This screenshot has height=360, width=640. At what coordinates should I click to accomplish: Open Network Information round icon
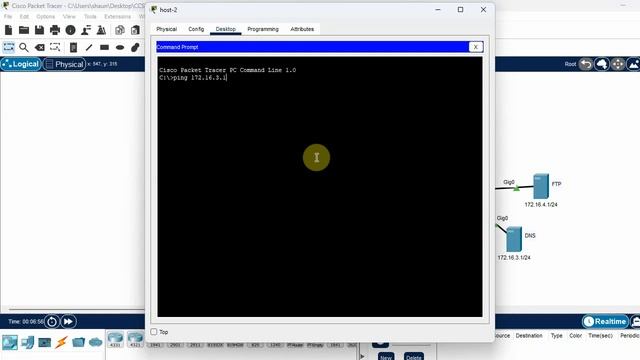click(x=70, y=30)
